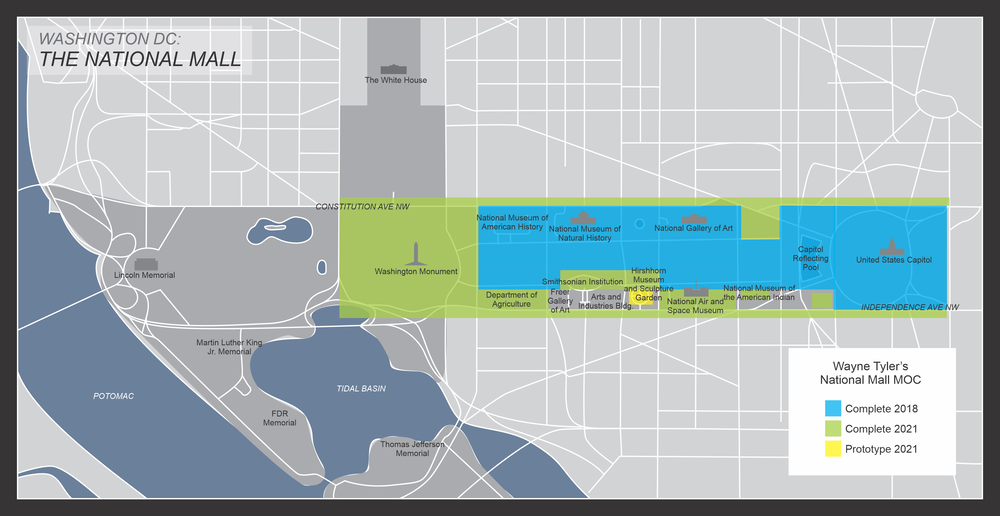Click 'FDR Memorial' label
Image resolution: width=1000 pixels, height=516 pixels.
point(280,418)
